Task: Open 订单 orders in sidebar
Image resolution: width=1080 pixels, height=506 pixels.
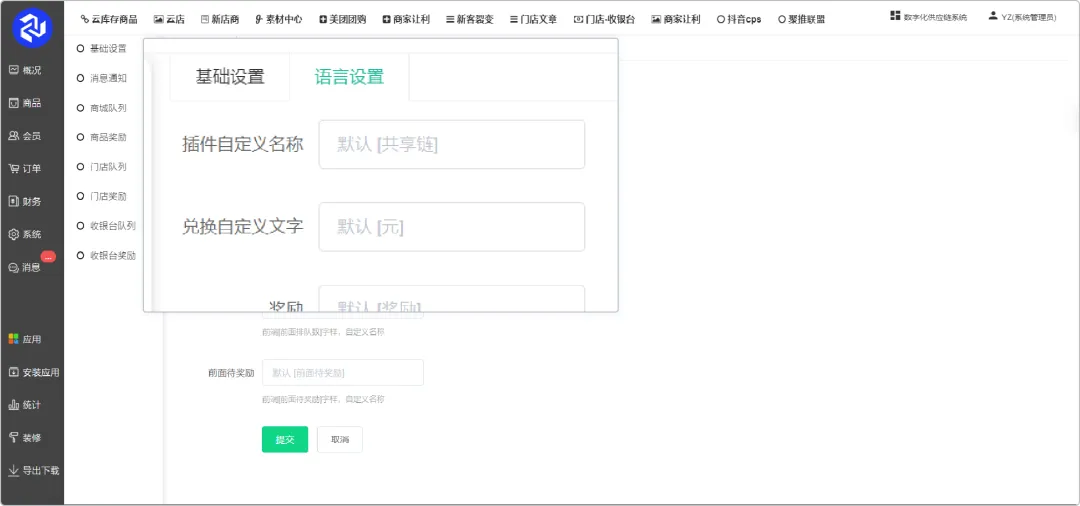Action: pyautogui.click(x=25, y=169)
